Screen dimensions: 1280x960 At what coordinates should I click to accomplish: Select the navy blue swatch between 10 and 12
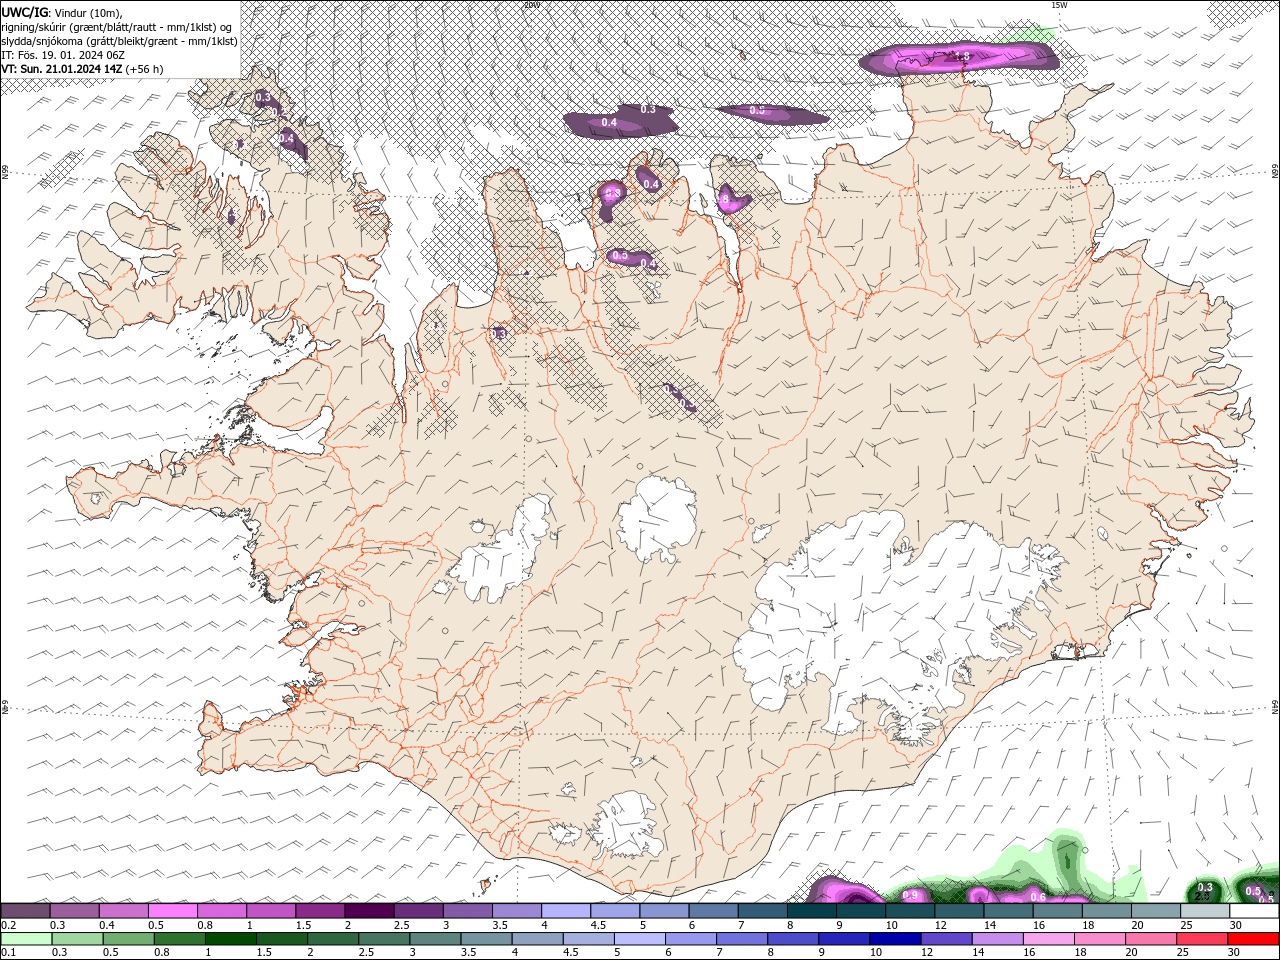pos(895,939)
